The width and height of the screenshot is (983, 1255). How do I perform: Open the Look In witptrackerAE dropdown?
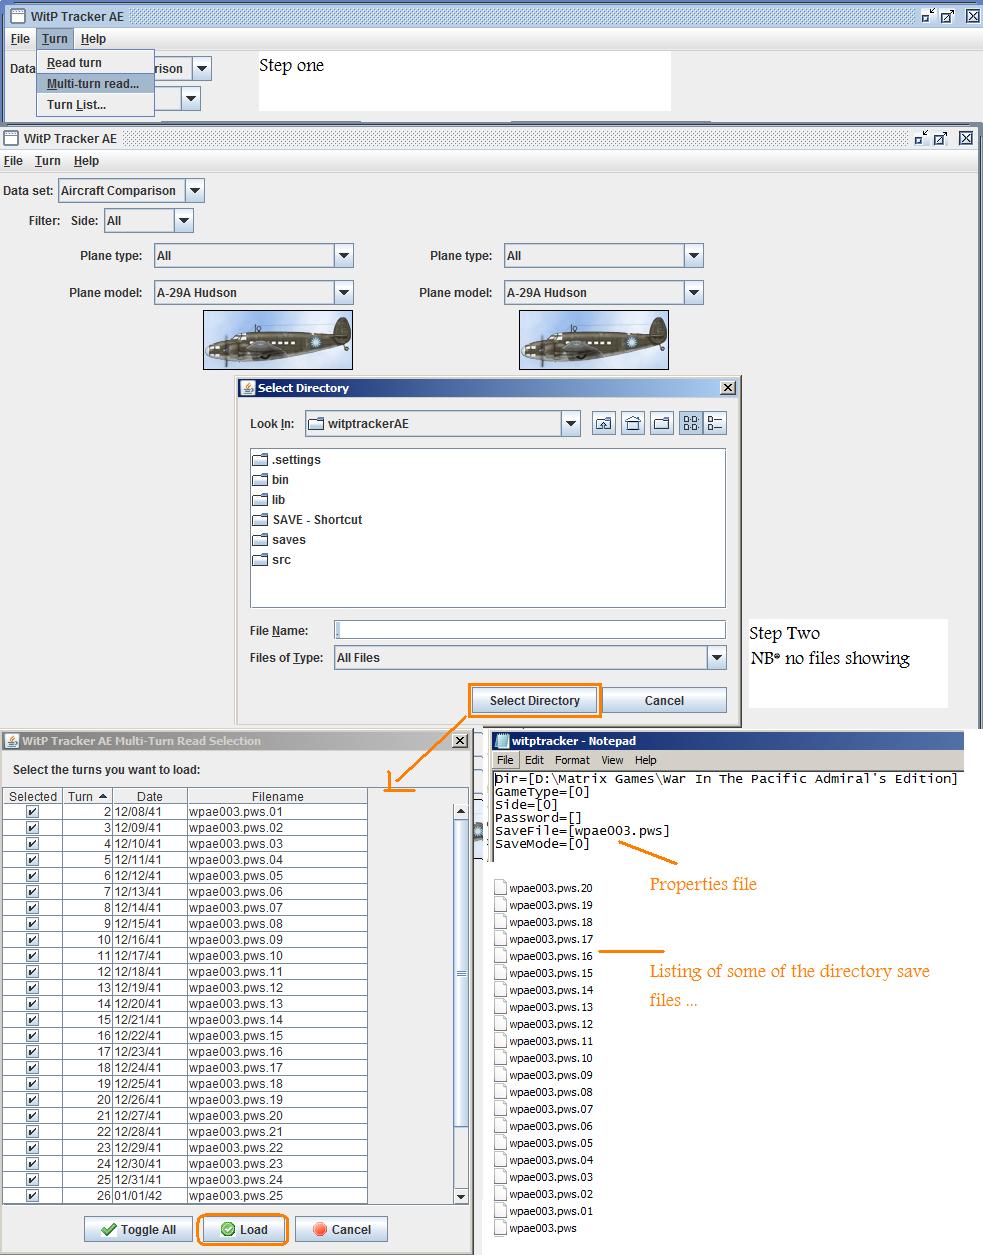click(571, 424)
